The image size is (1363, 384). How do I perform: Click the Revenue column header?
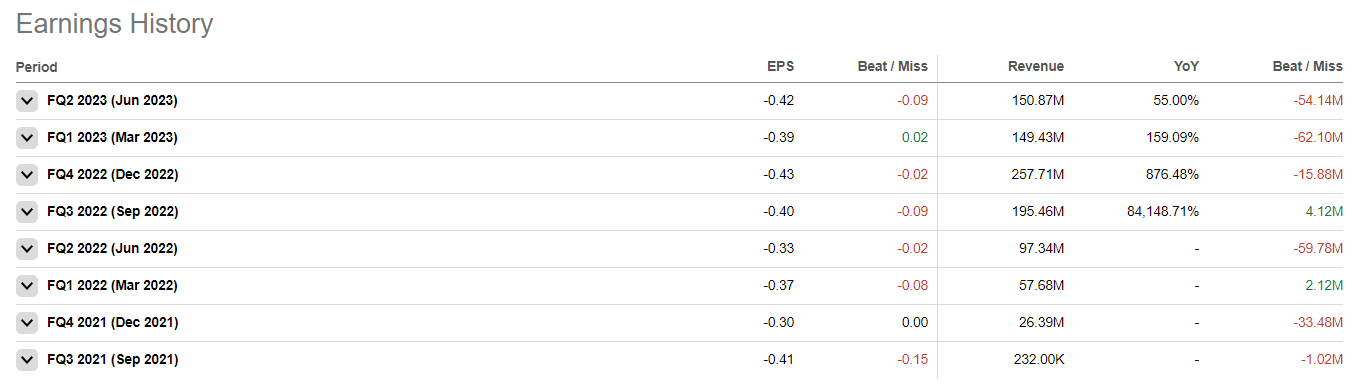point(1035,67)
